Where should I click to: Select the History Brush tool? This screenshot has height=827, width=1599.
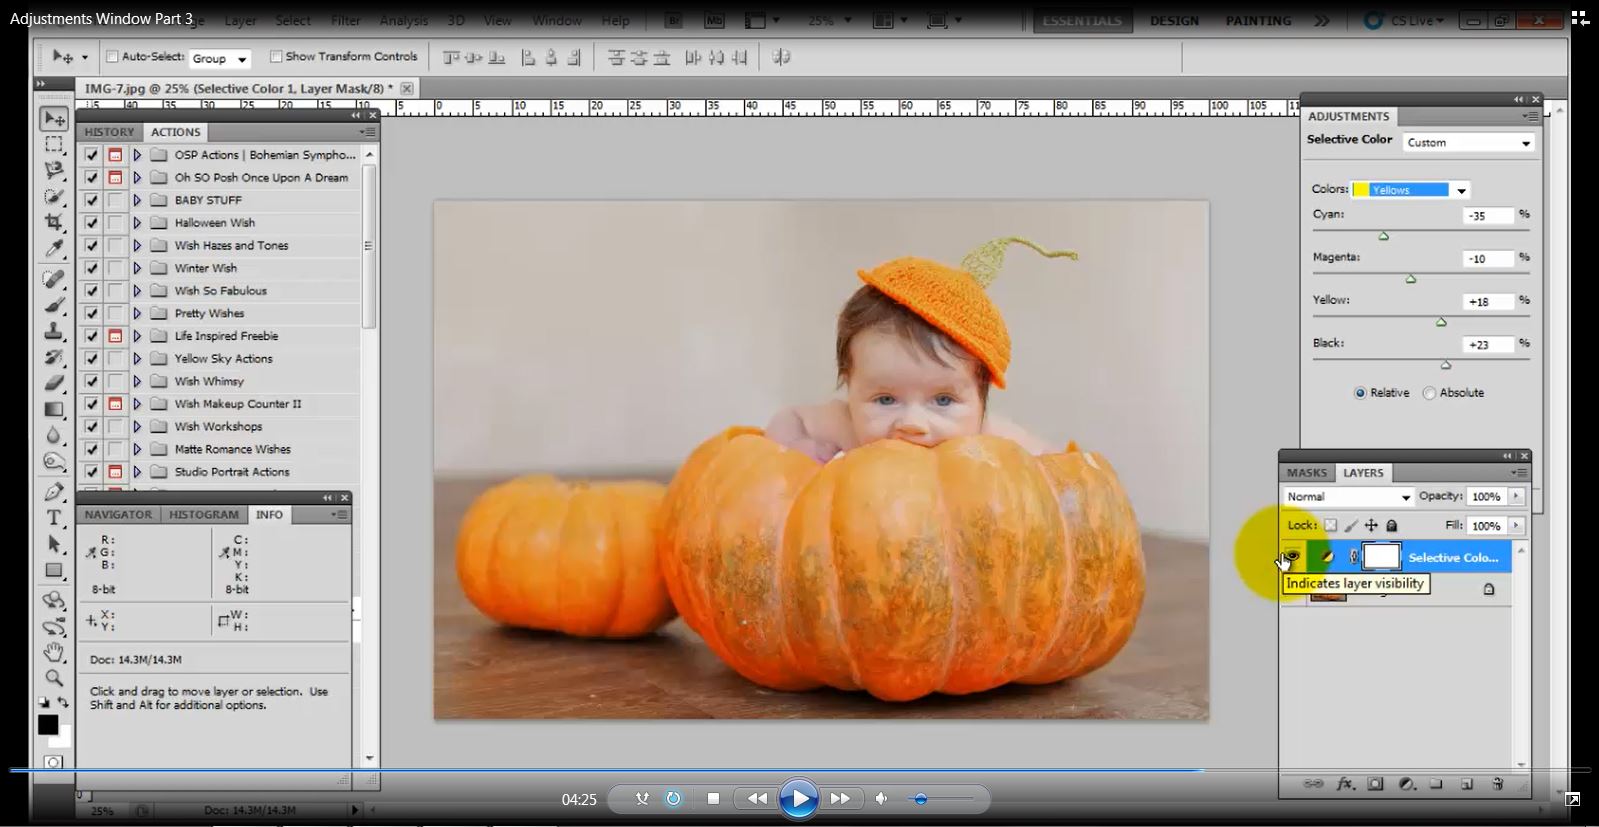point(54,357)
